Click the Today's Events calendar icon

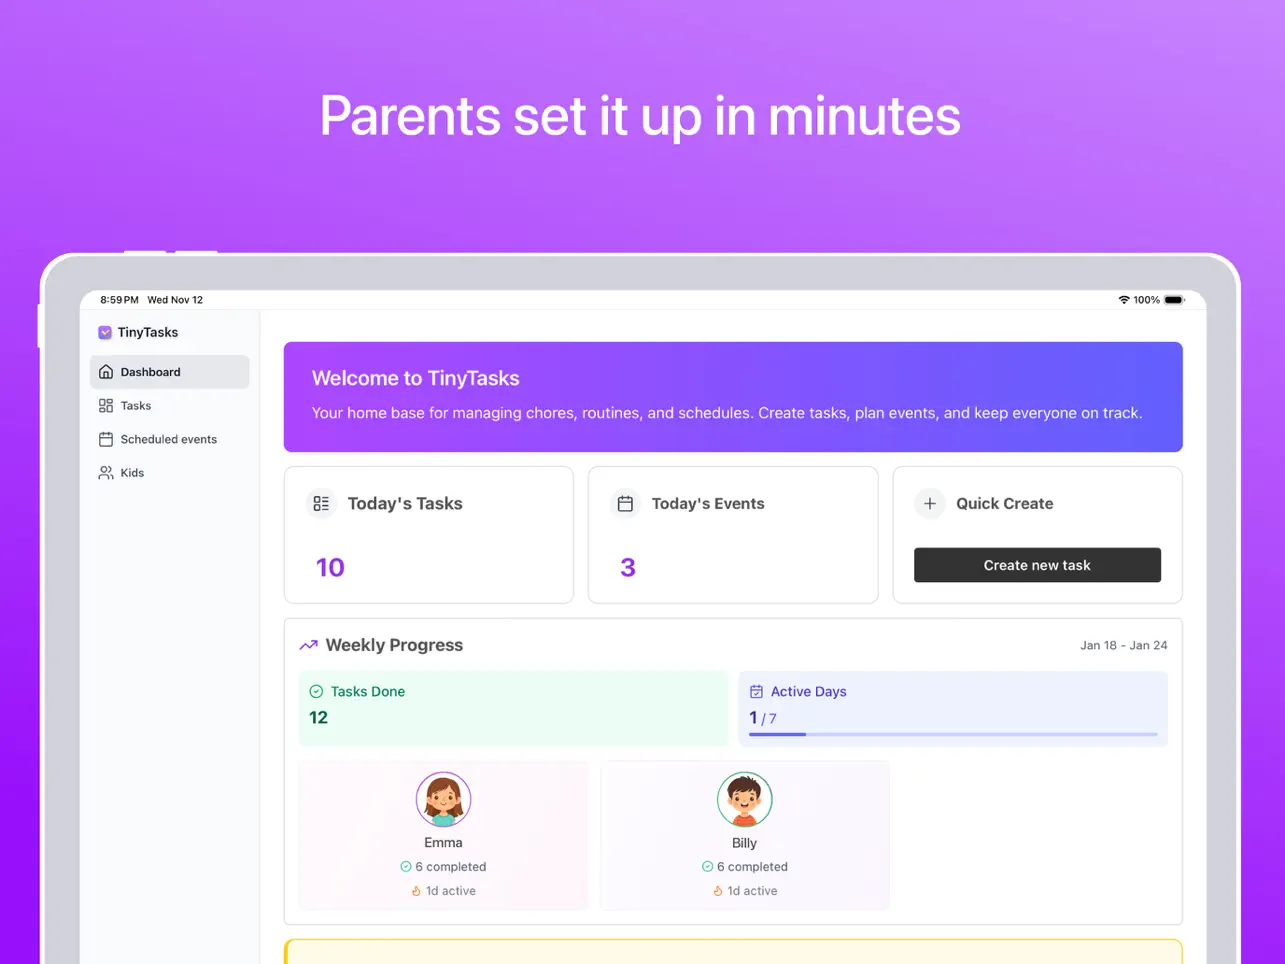(625, 504)
